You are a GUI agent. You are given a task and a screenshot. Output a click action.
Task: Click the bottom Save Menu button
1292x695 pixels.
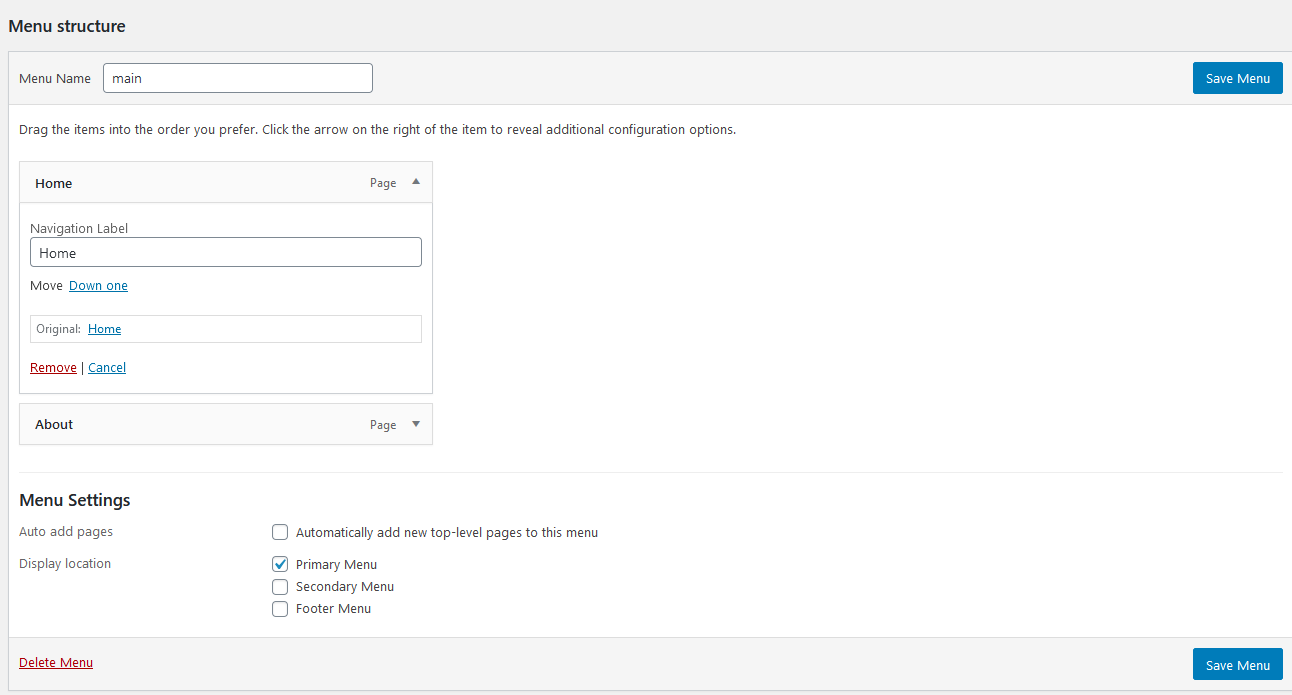1238,664
